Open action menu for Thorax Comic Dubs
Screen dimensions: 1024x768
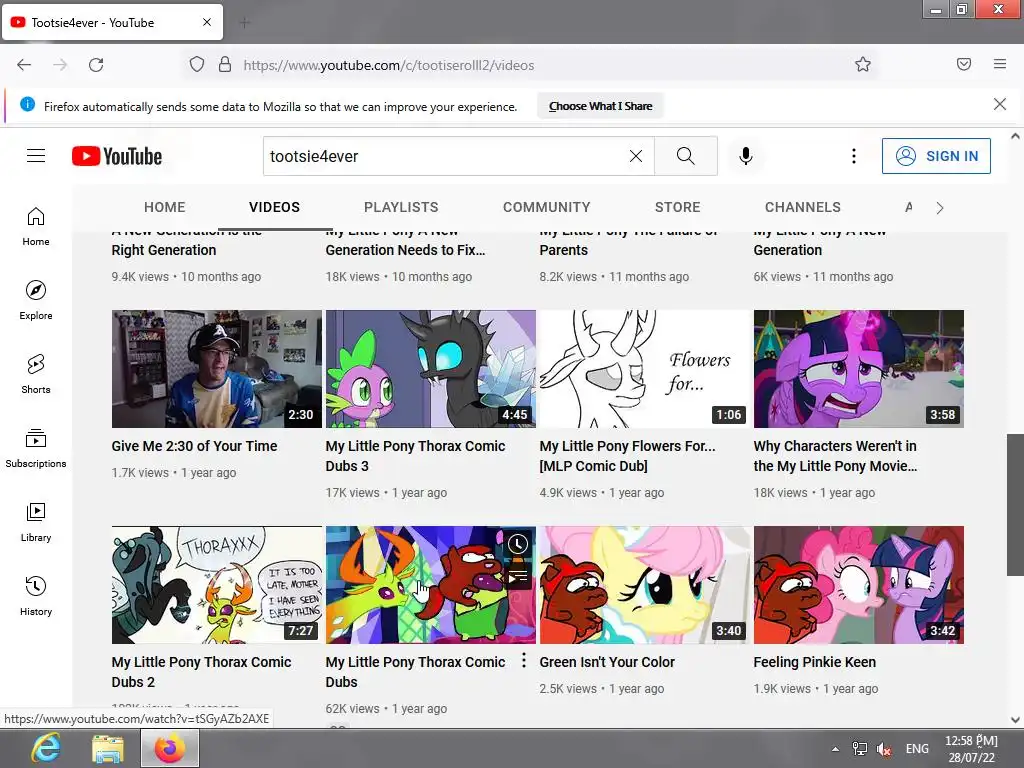coord(524,661)
